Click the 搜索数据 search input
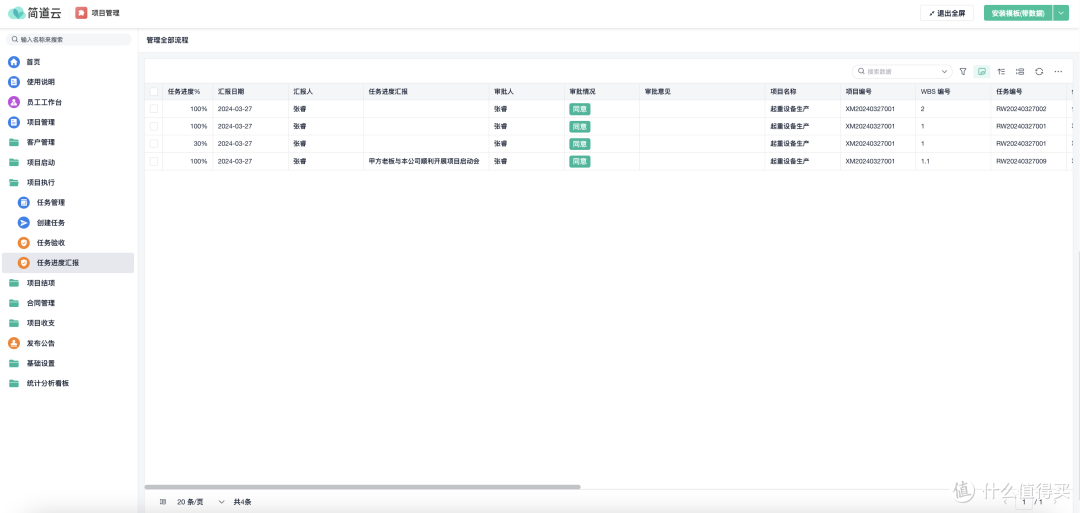The width and height of the screenshot is (1080, 513). 902,72
